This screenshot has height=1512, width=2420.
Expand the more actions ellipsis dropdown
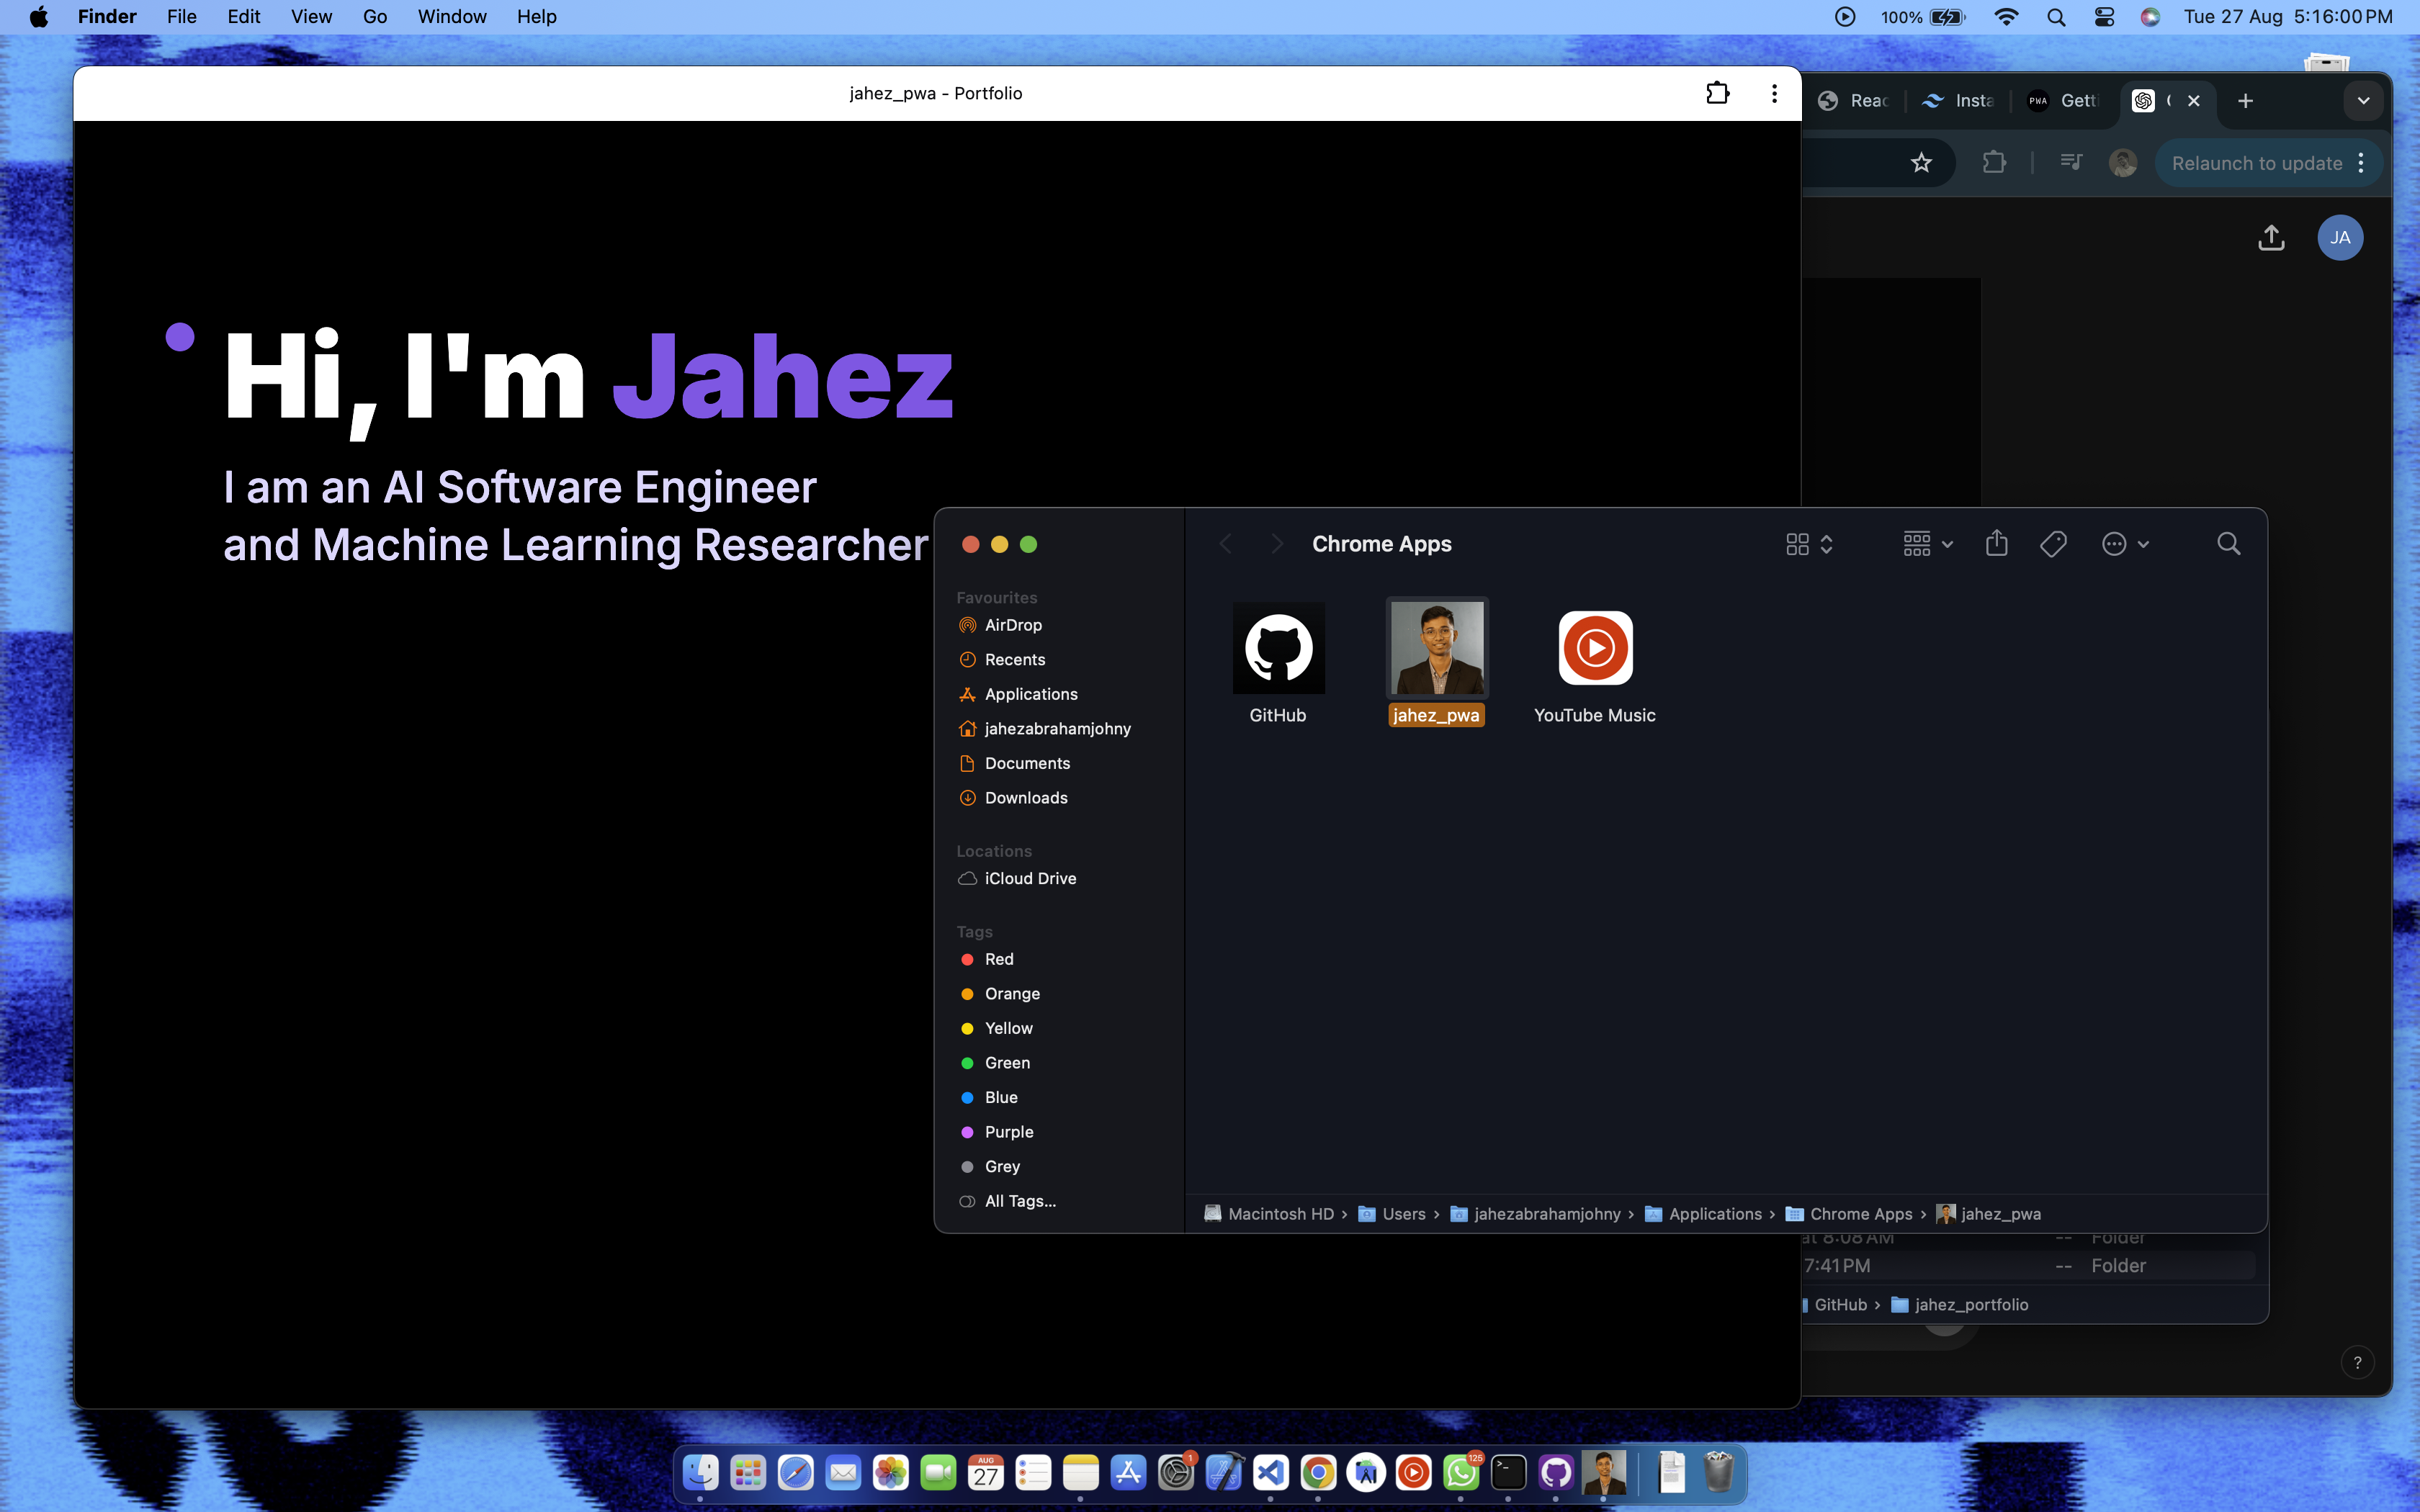(2125, 543)
